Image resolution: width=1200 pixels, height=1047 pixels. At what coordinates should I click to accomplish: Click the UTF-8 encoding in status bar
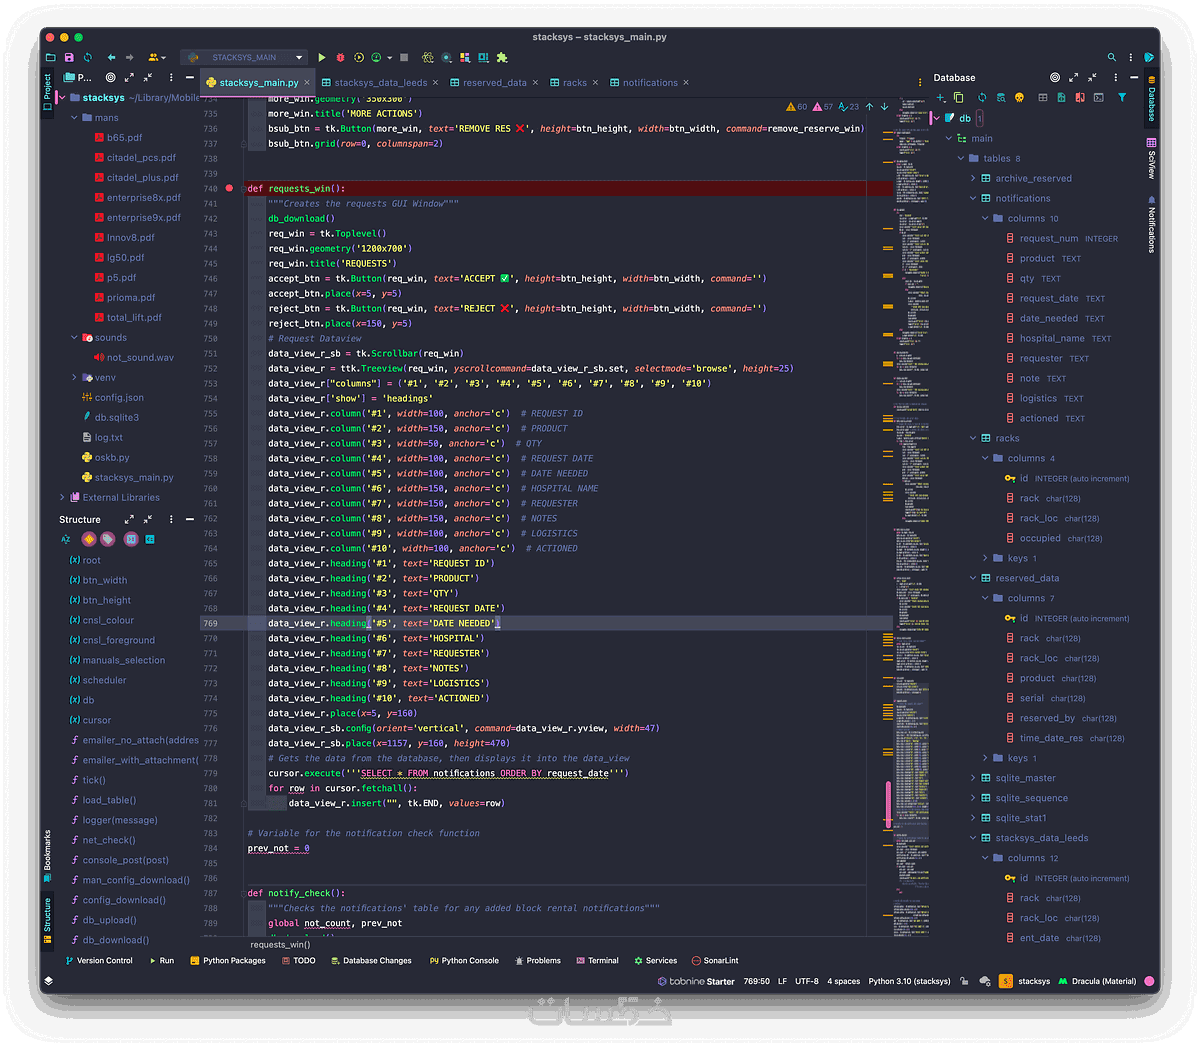(x=807, y=981)
